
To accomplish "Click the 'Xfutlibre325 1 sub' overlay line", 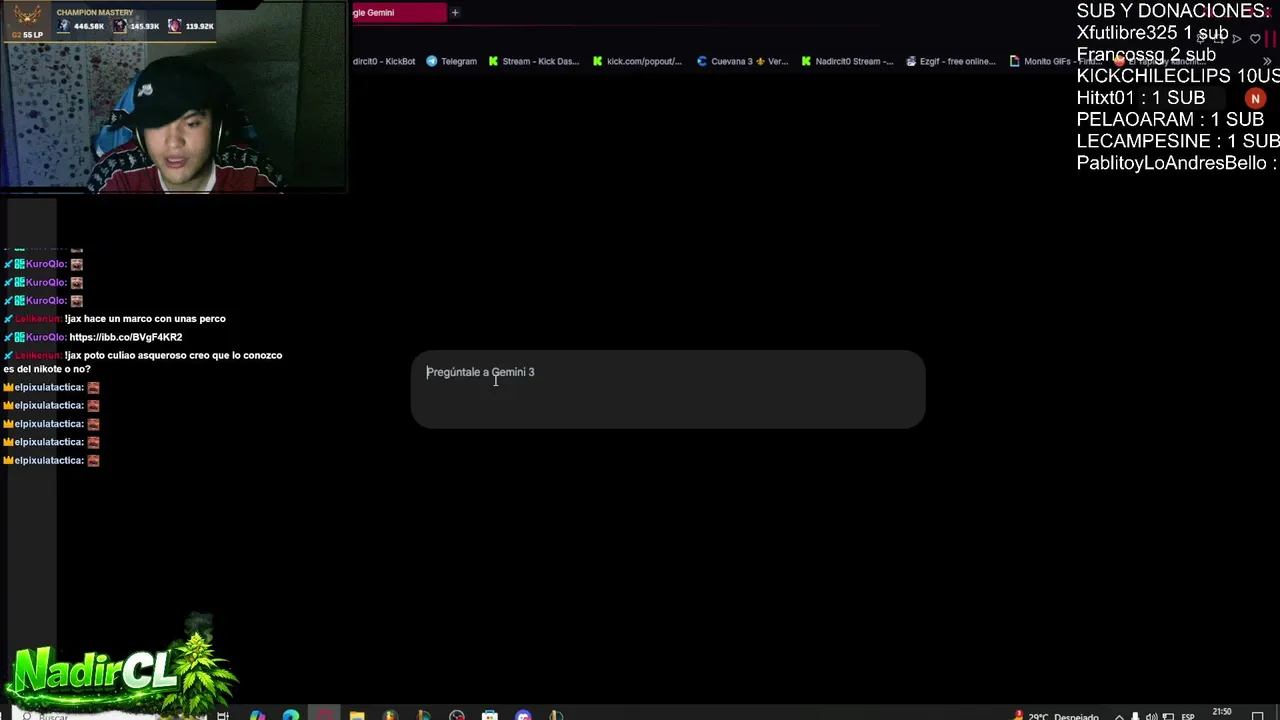I will tap(1152, 33).
